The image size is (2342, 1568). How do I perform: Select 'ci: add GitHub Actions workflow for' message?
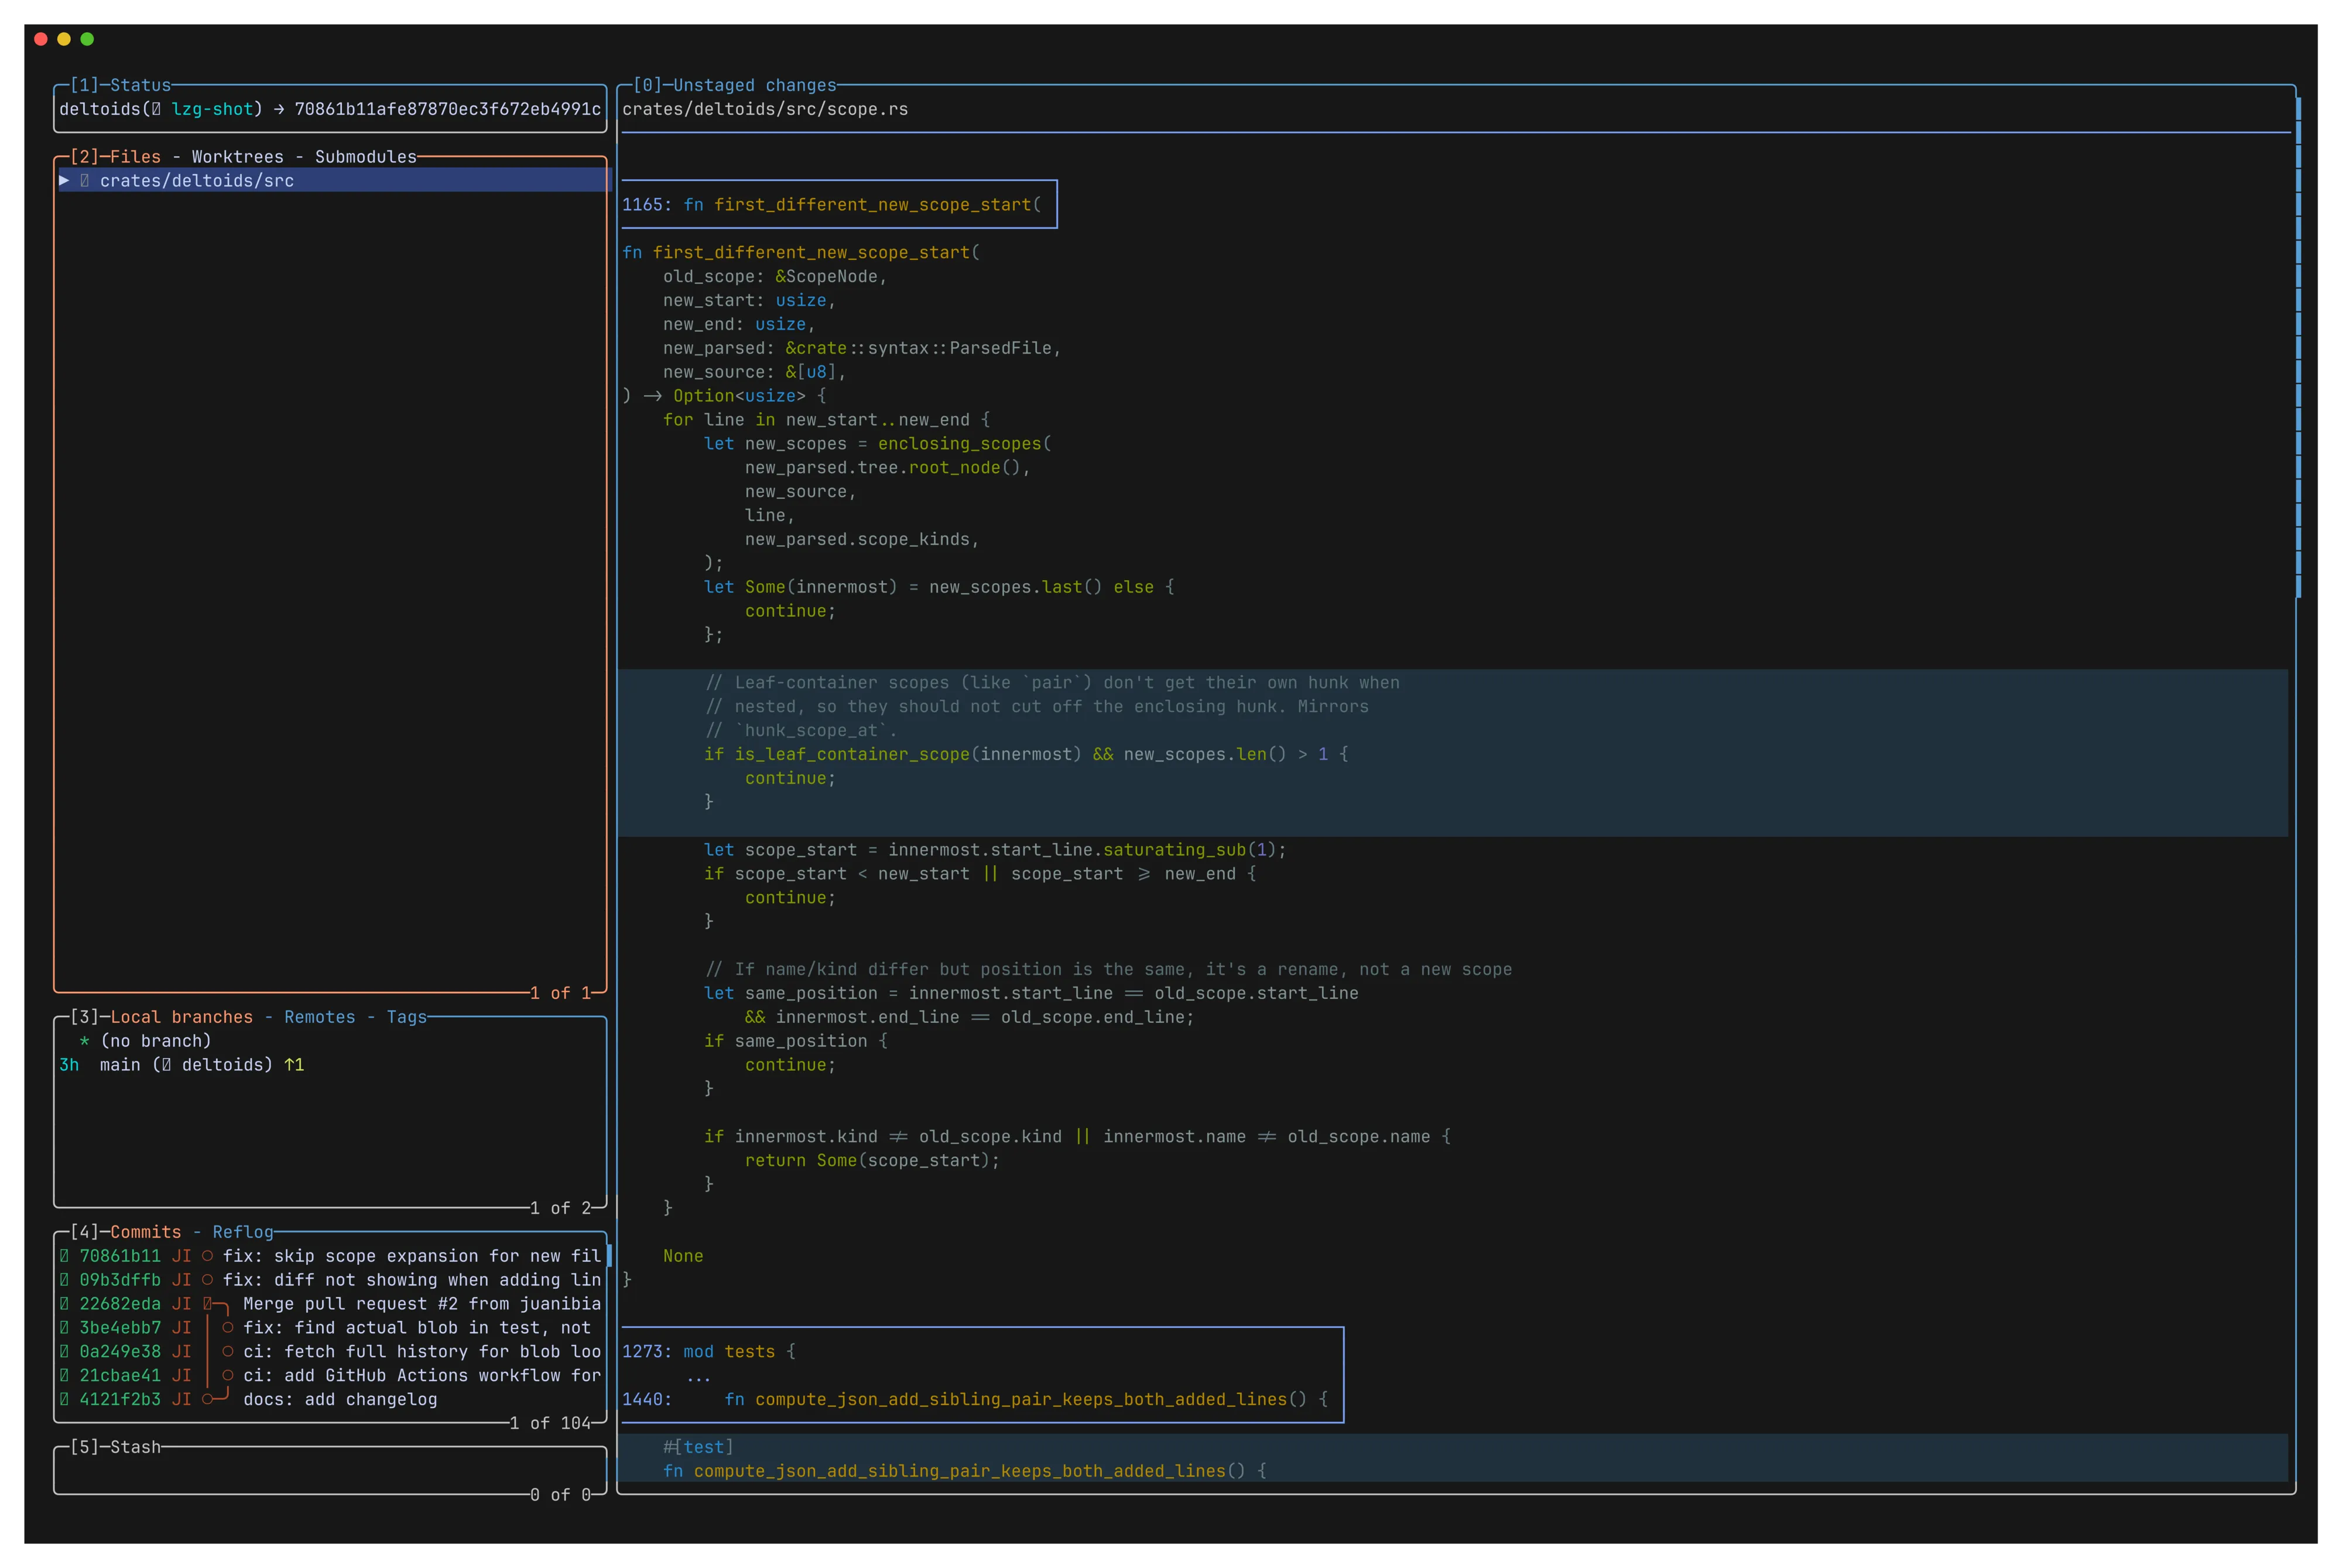(x=422, y=1376)
